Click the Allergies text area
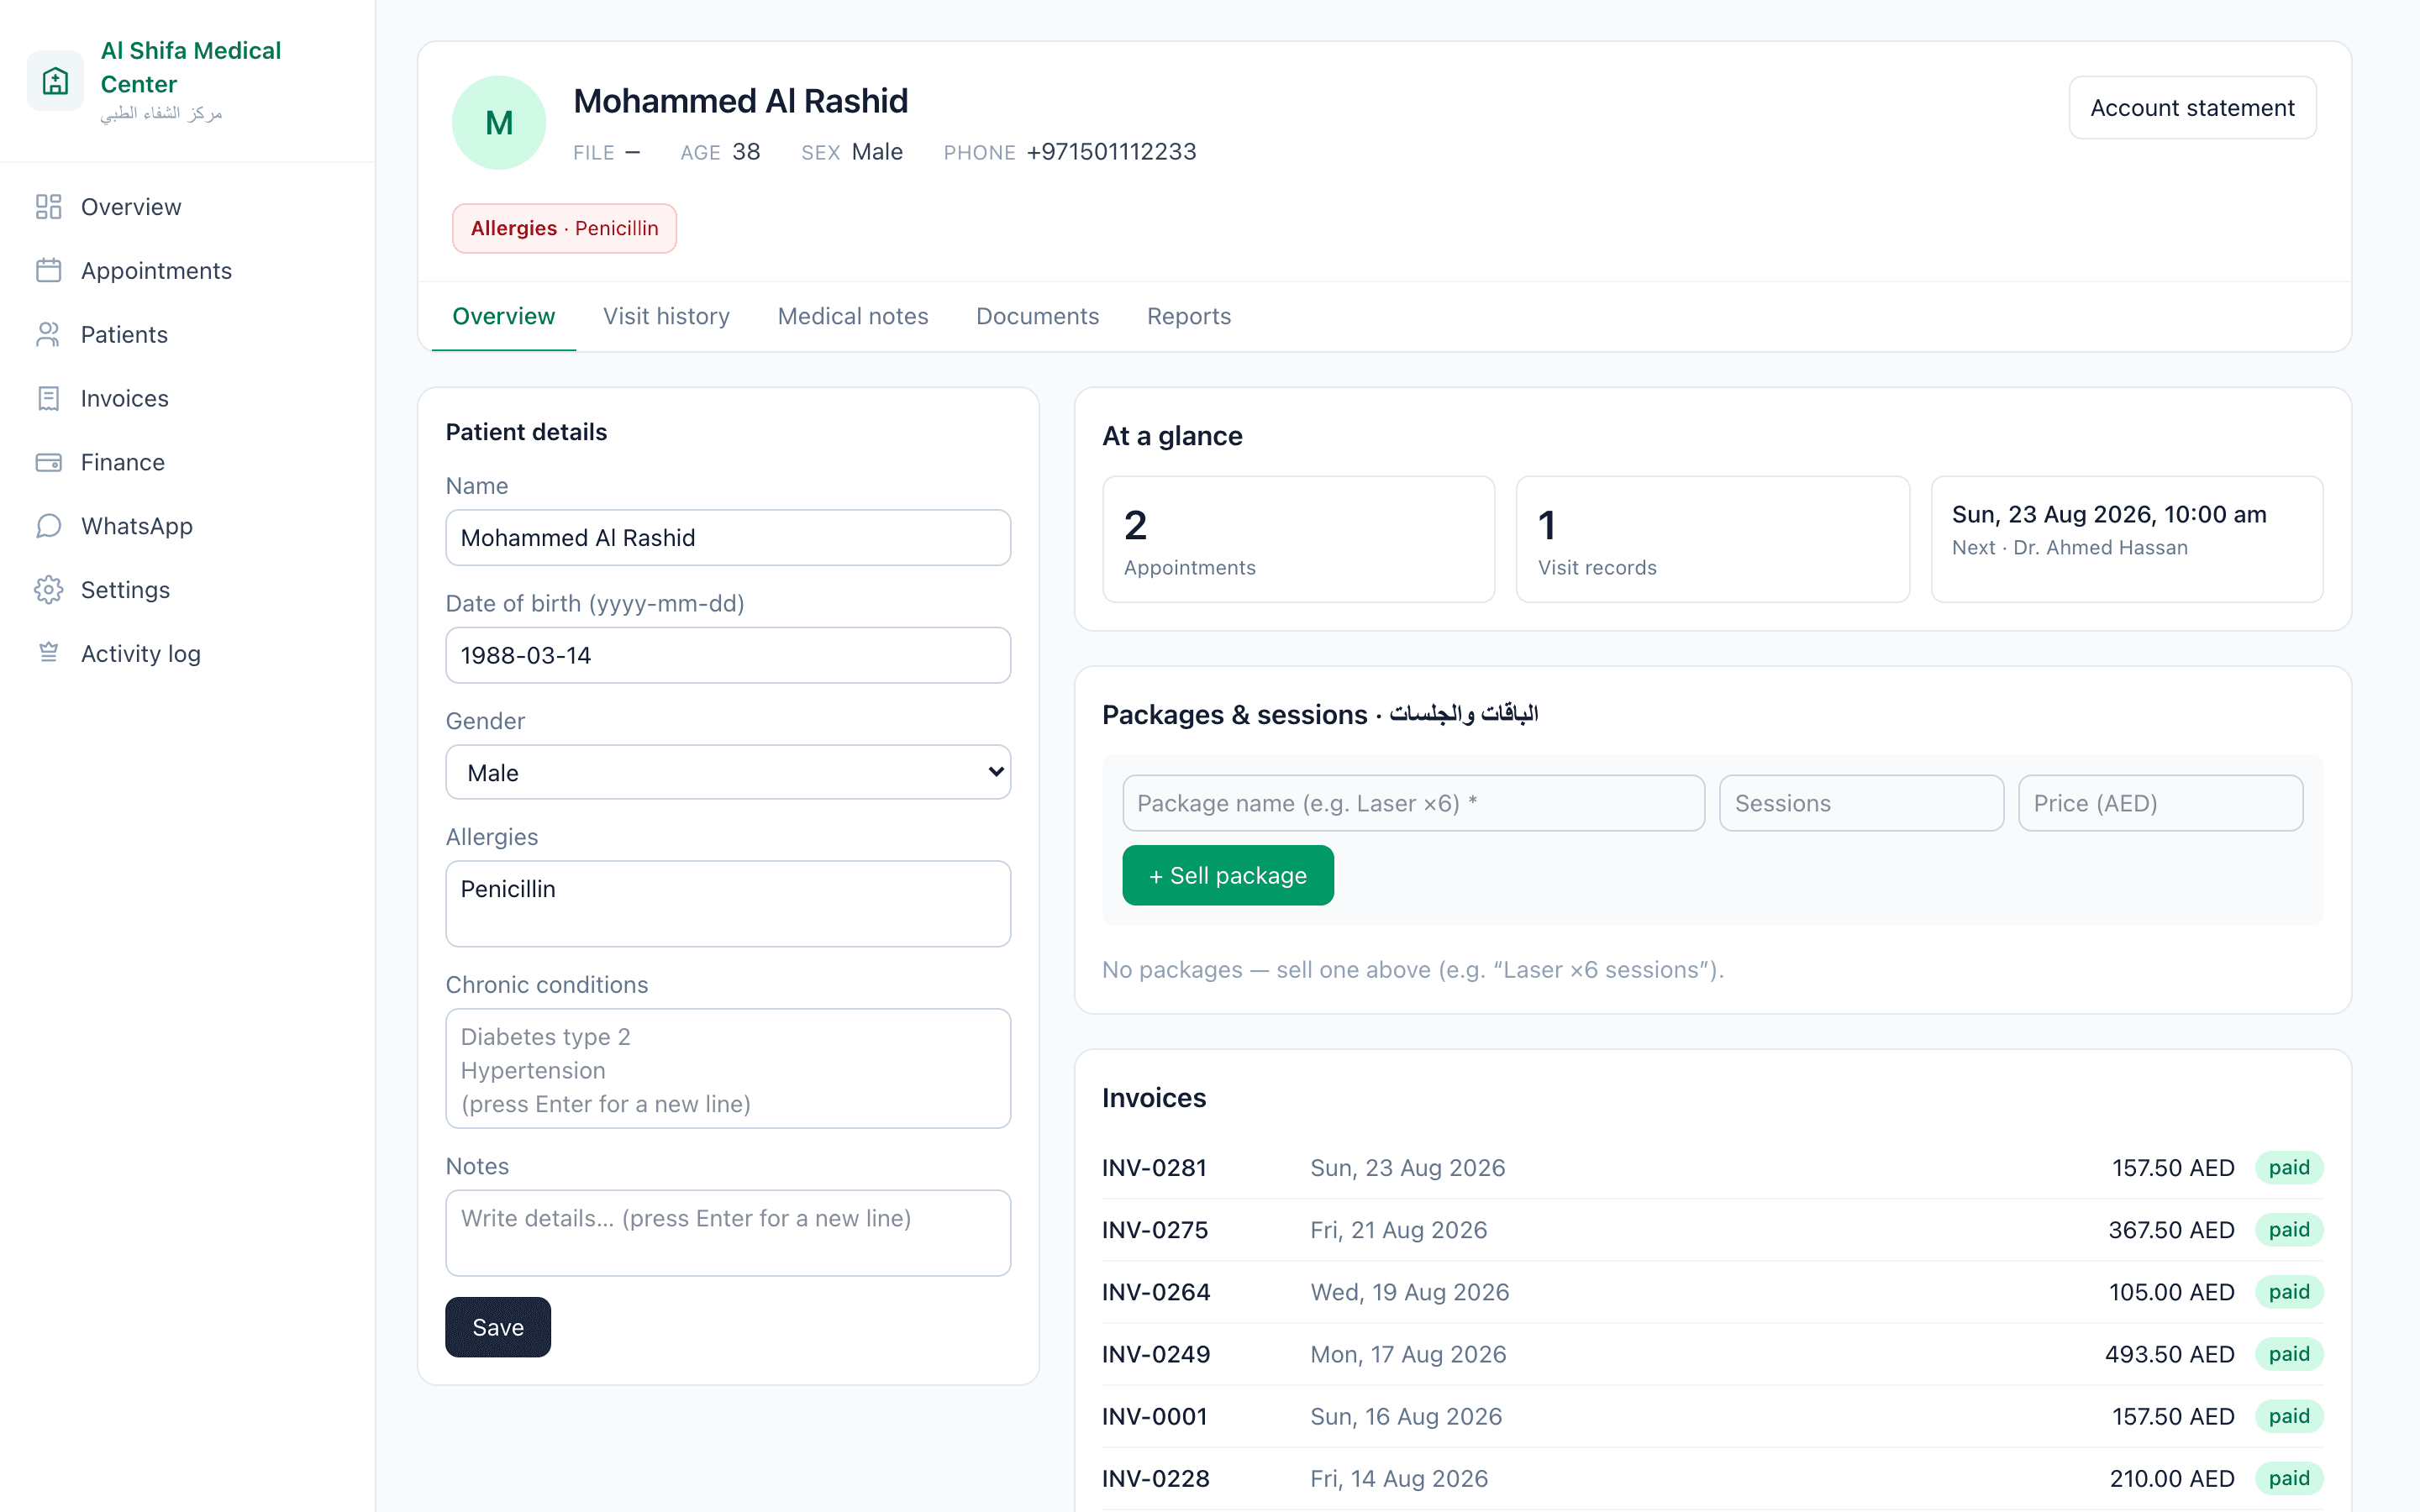2420x1512 pixels. [x=728, y=904]
